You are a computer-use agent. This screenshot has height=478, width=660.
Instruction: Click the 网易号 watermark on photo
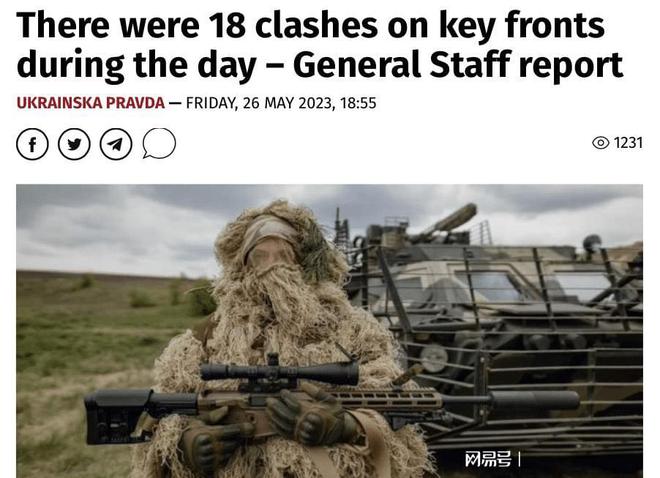tap(488, 459)
